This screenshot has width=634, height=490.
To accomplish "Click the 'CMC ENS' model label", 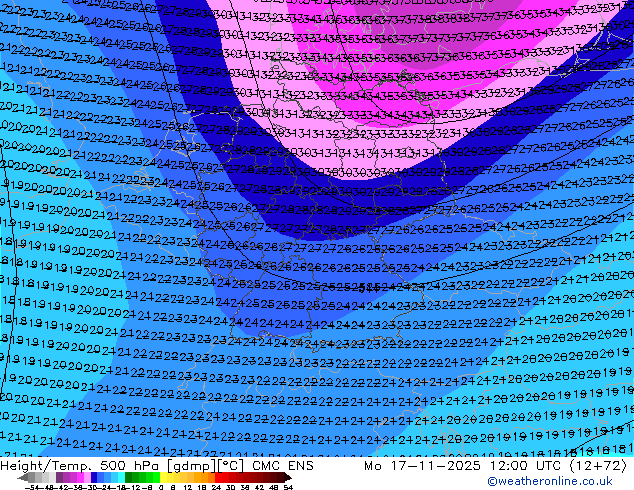I will (283, 466).
